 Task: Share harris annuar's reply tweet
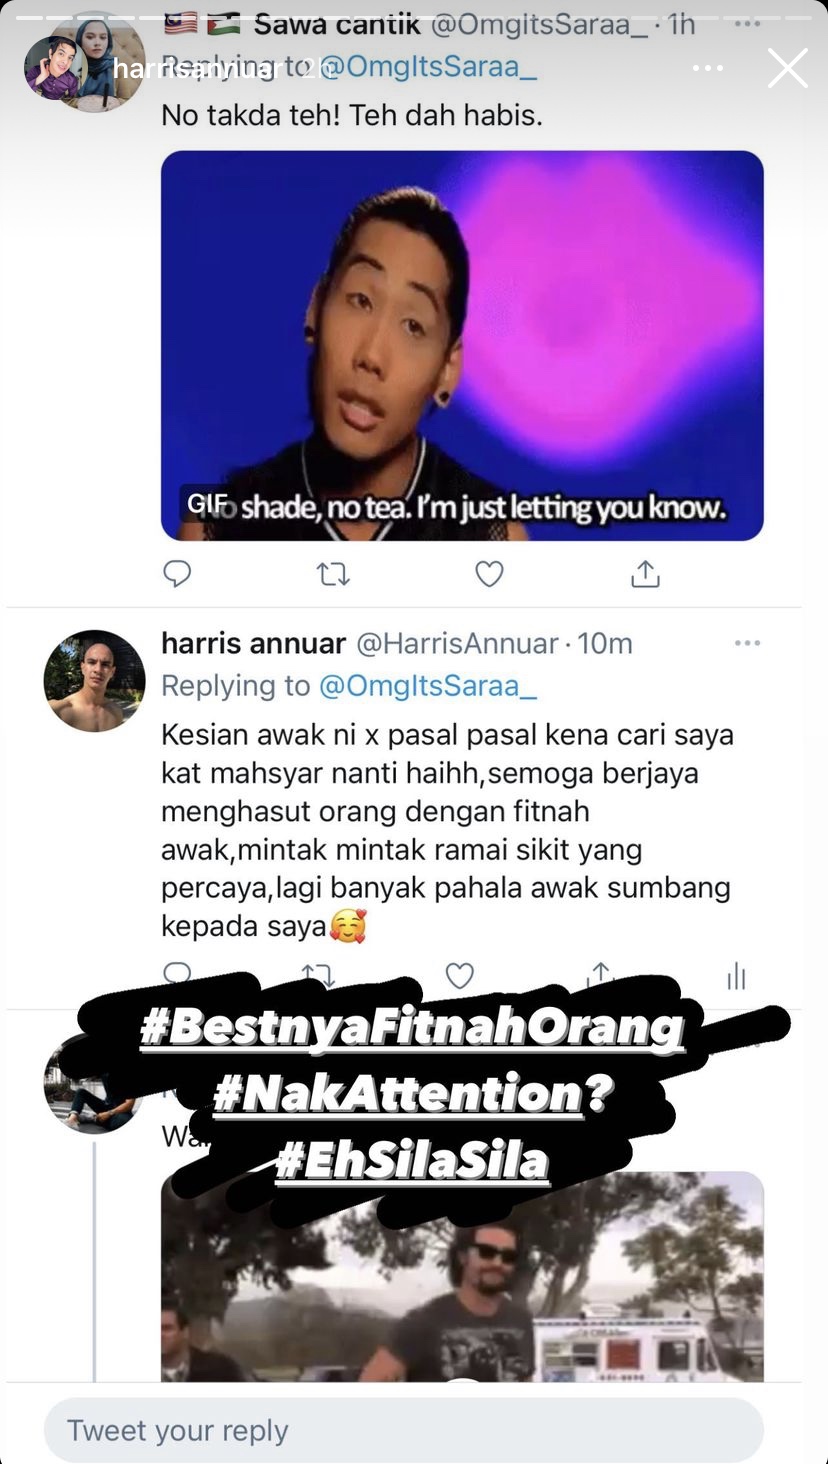pyautogui.click(x=599, y=970)
